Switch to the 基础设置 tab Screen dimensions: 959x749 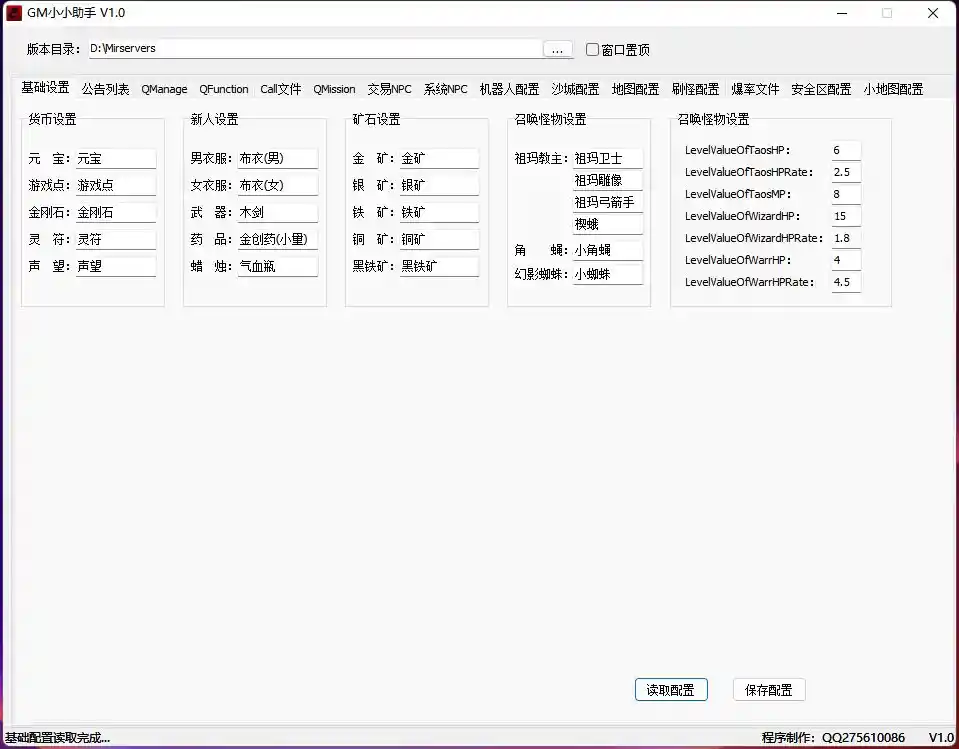coord(45,87)
